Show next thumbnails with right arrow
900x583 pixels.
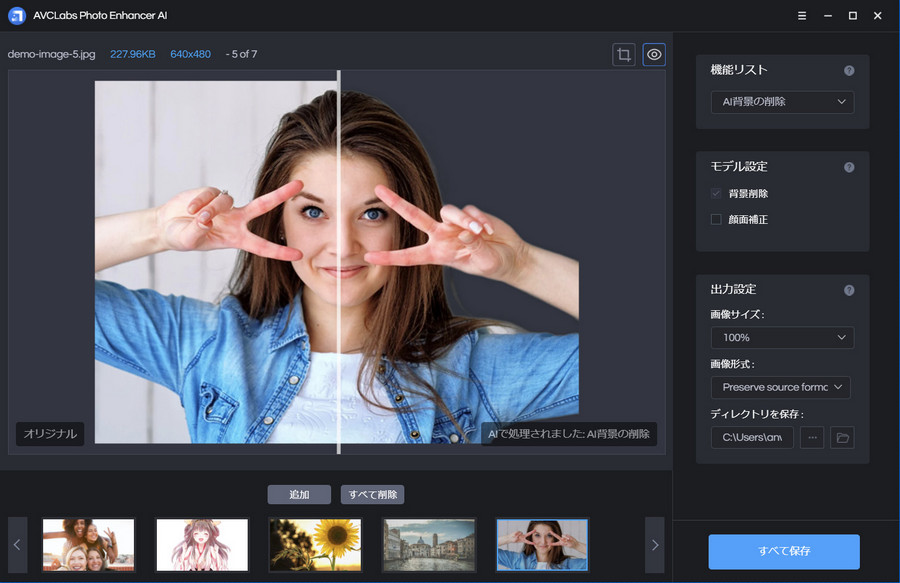point(655,545)
